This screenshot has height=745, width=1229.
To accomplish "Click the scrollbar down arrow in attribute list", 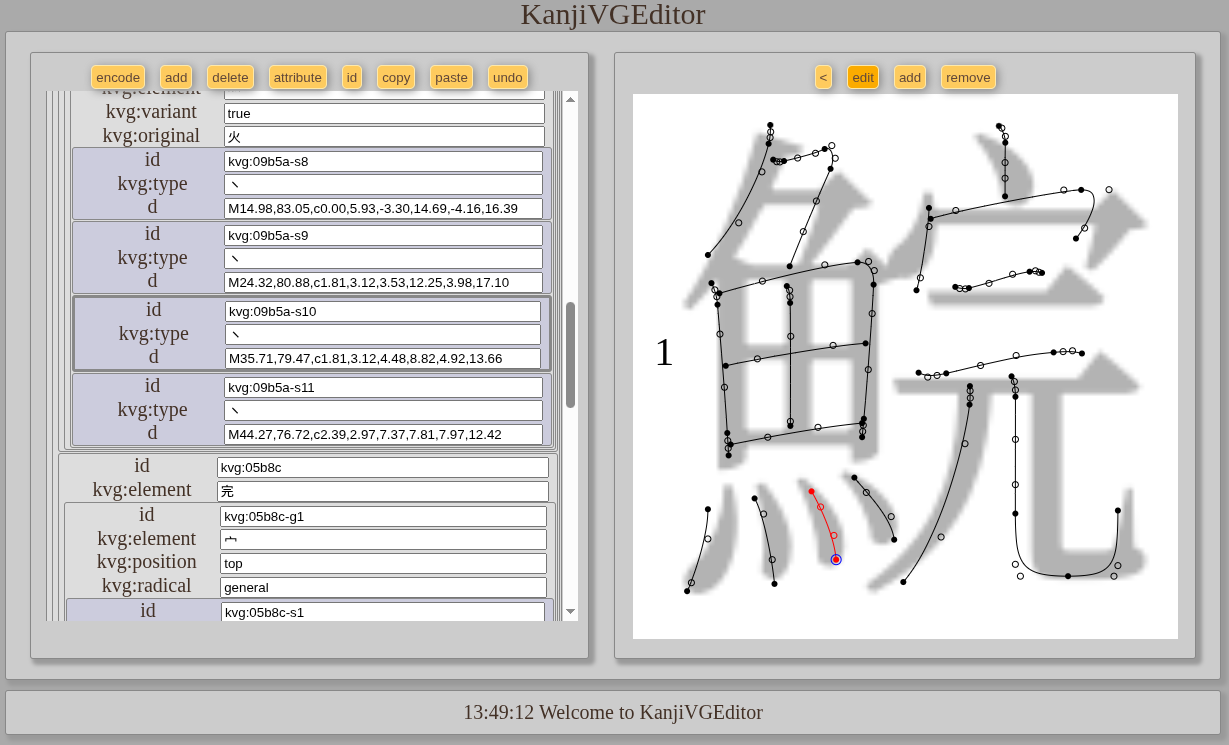I will coord(570,611).
